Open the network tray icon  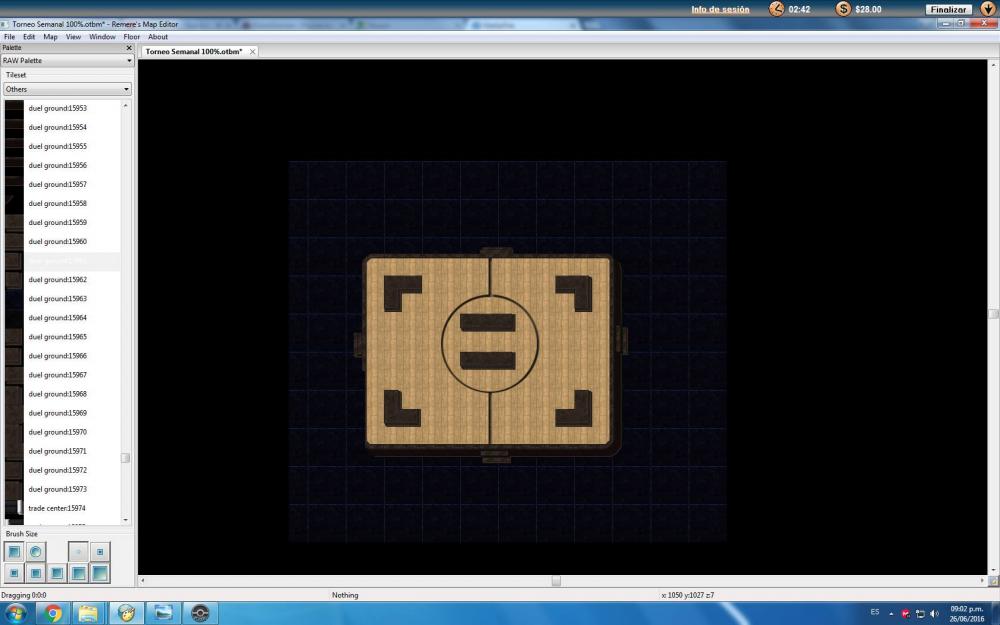pyautogui.click(x=920, y=614)
